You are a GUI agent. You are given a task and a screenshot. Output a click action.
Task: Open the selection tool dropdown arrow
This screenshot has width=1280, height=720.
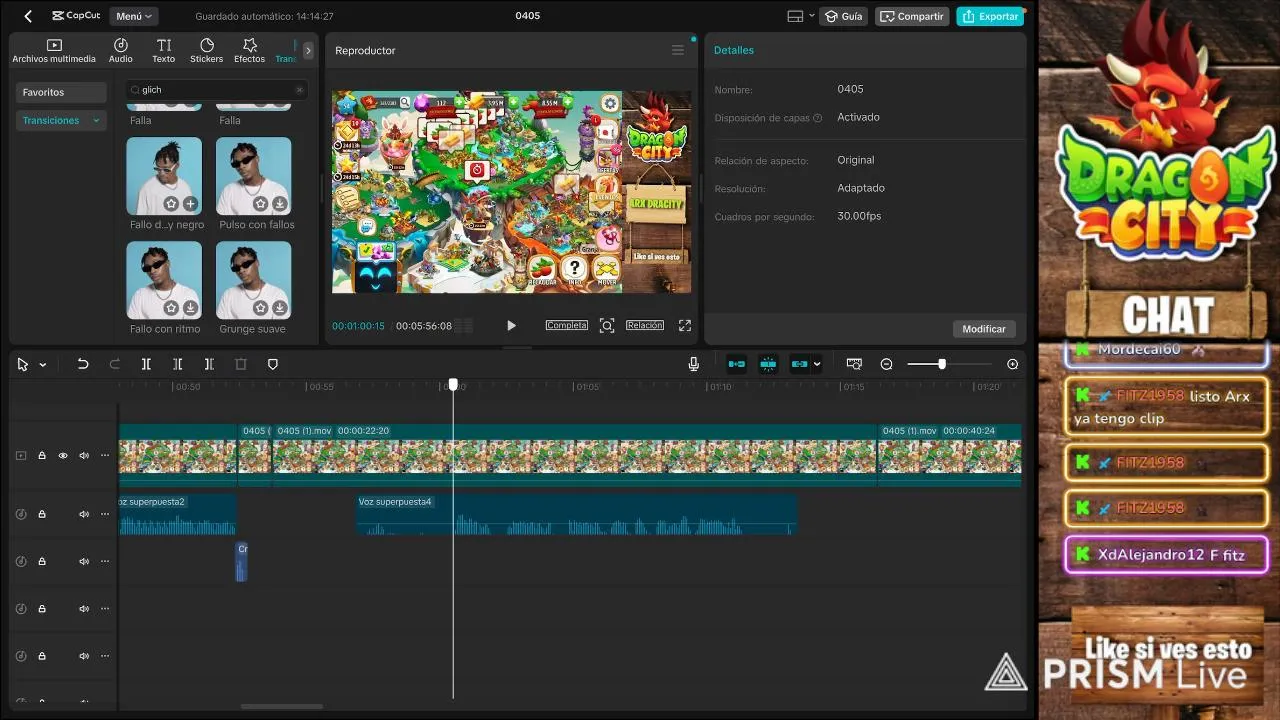43,365
